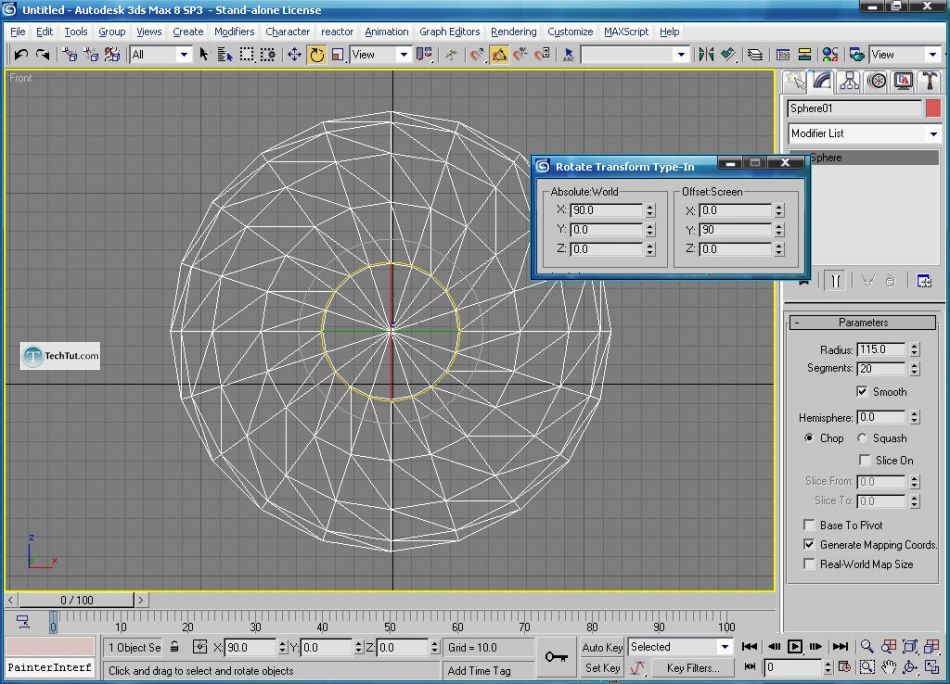The height and width of the screenshot is (684, 950).
Task: Open the named selection sets dropdown
Action: tap(681, 55)
